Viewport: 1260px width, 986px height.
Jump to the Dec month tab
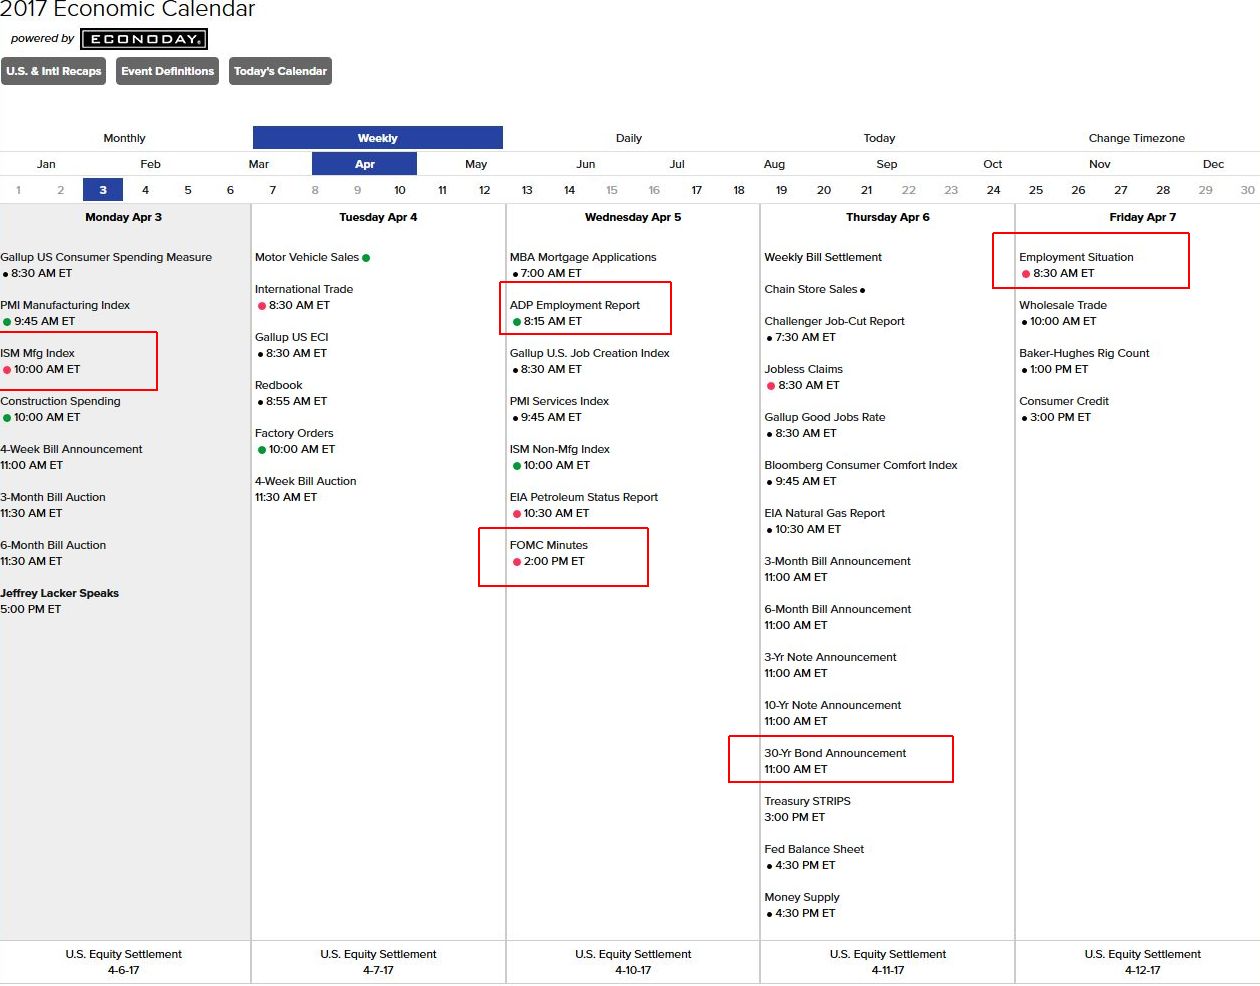click(x=1213, y=164)
